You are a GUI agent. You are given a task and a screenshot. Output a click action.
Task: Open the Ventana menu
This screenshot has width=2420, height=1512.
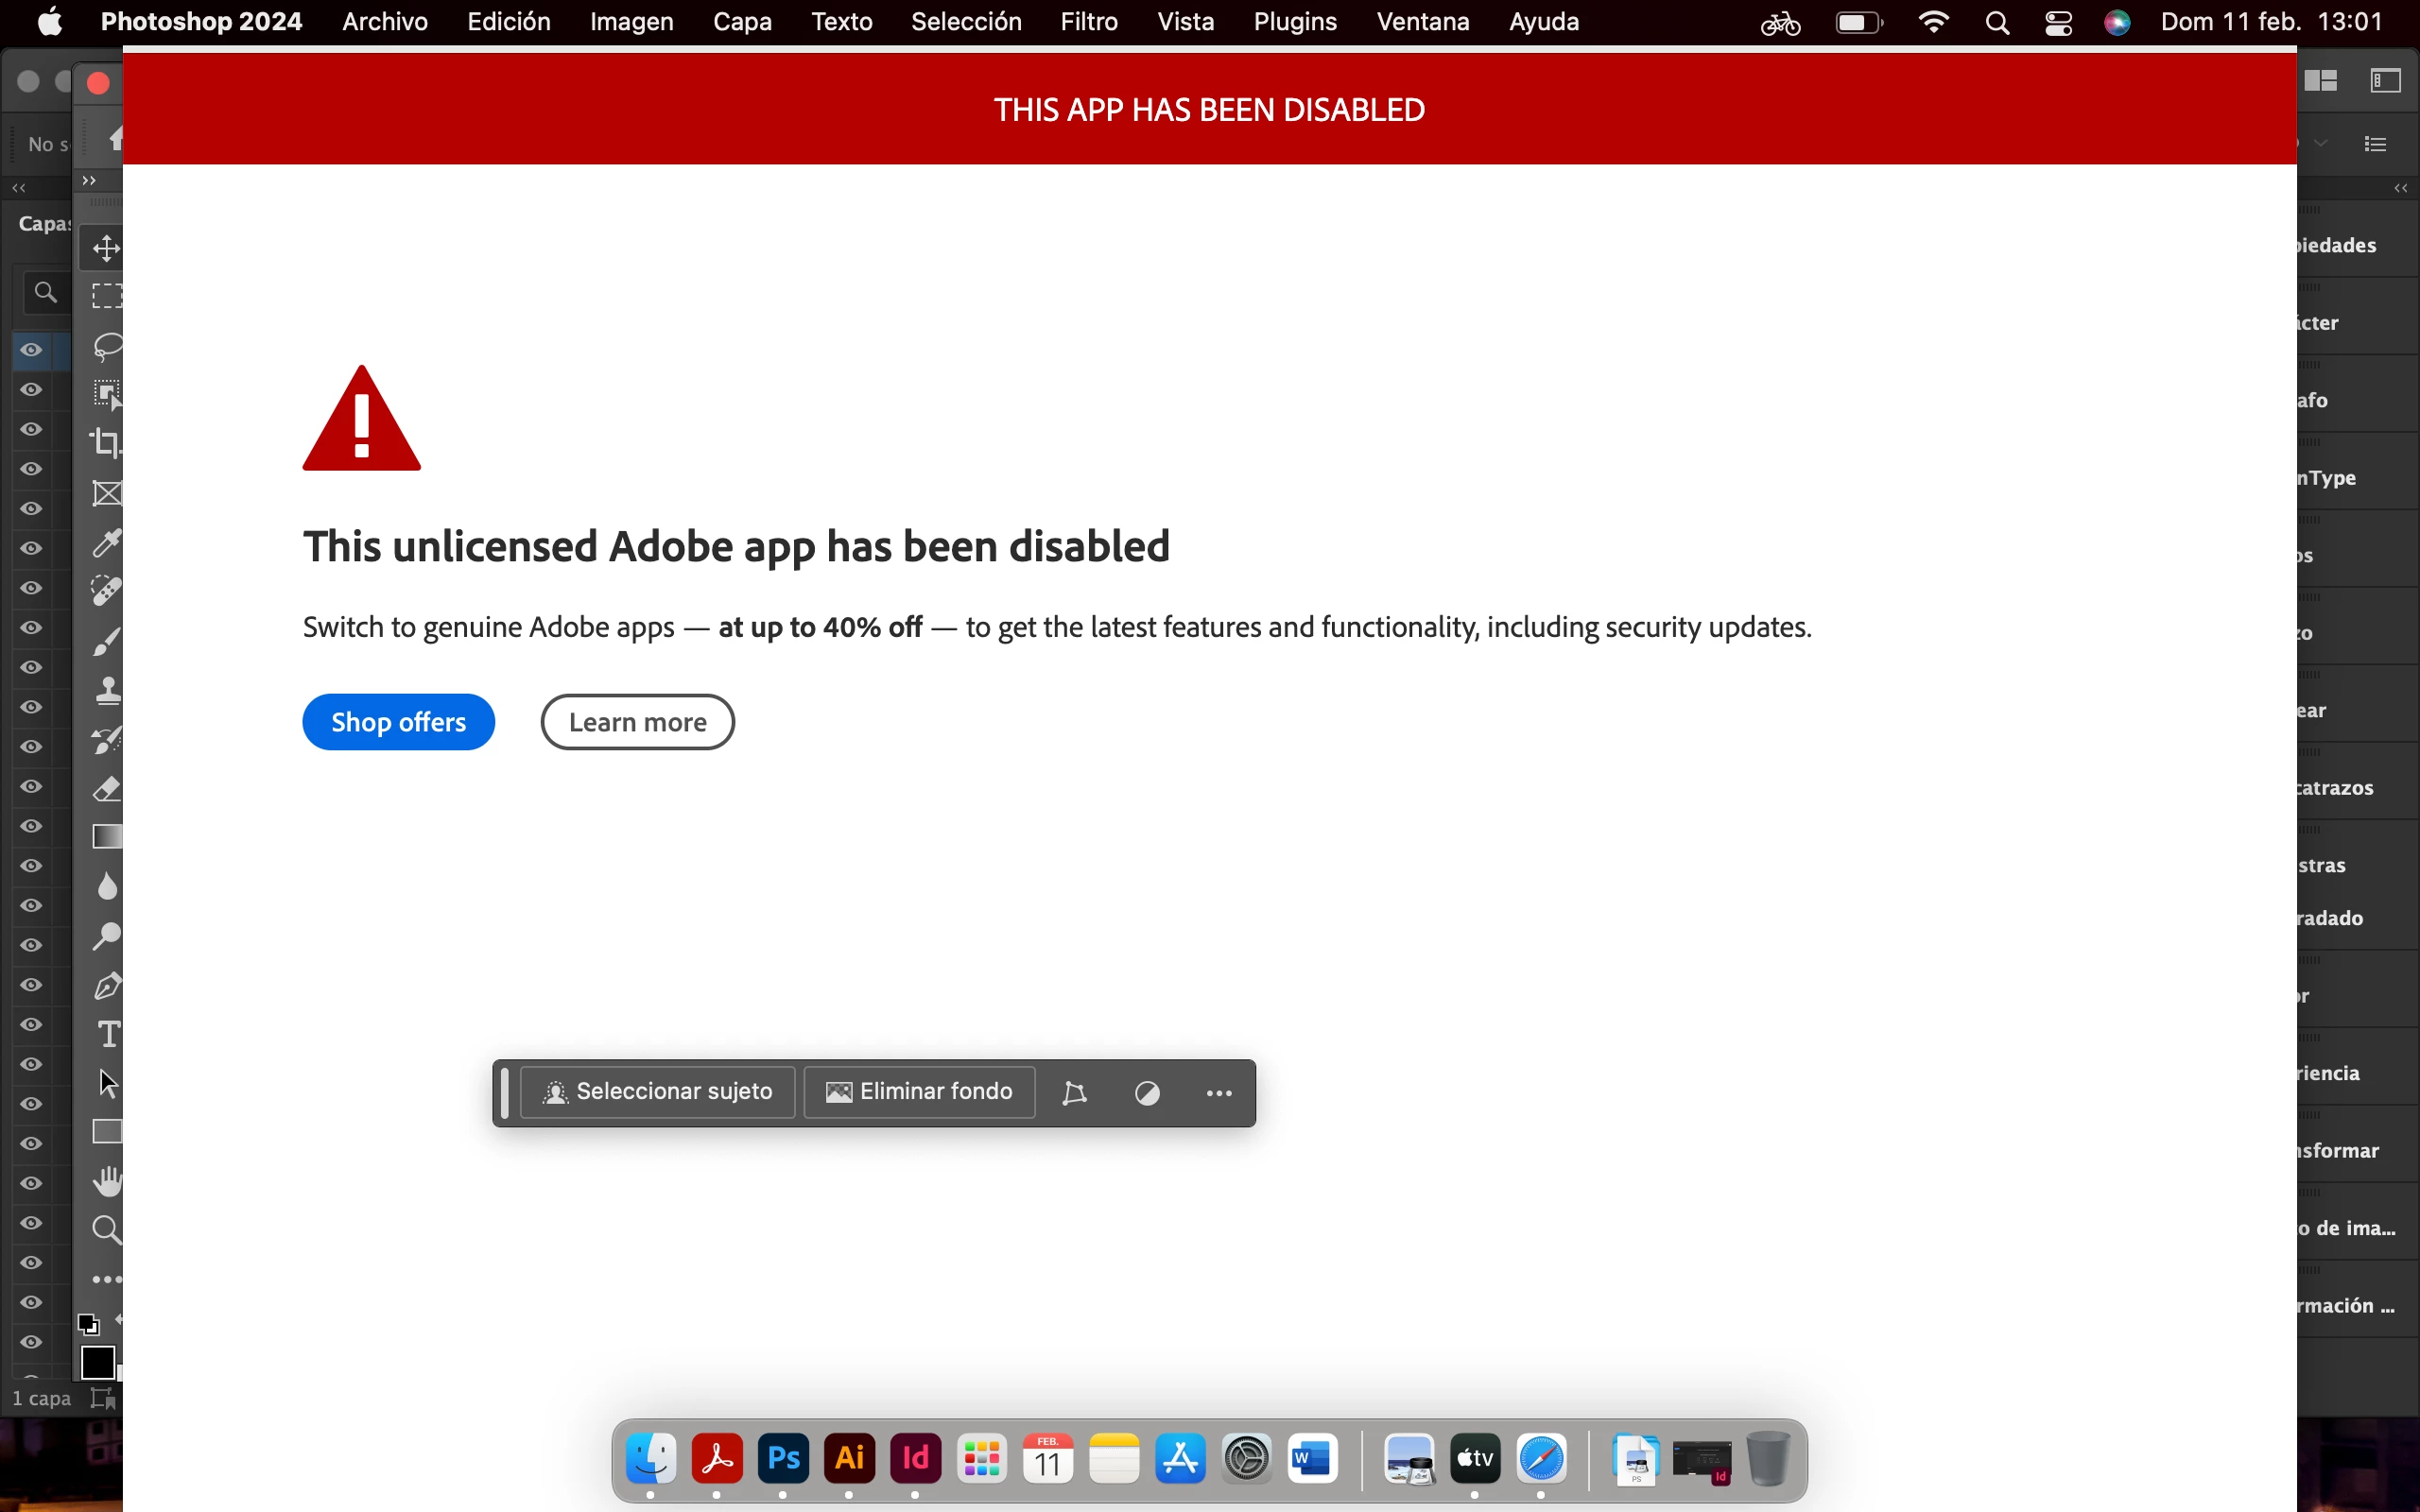tap(1422, 22)
